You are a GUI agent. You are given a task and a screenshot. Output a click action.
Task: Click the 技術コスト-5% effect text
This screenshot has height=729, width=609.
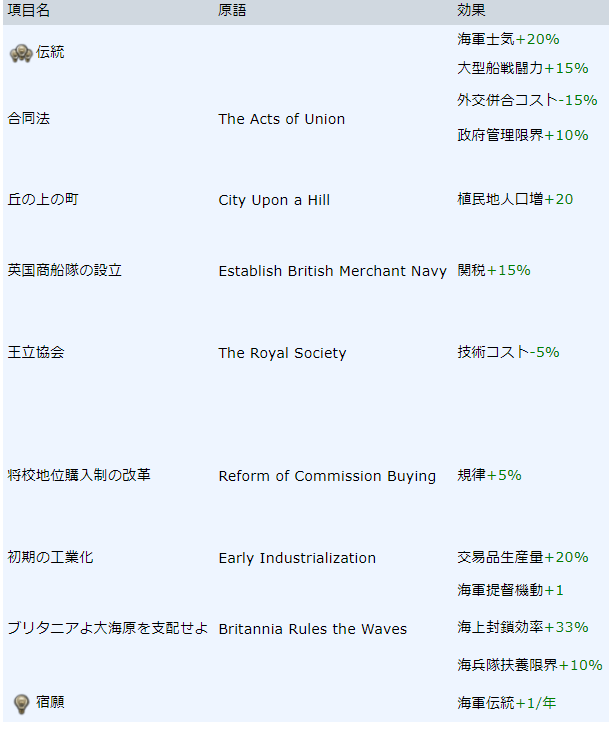(x=508, y=352)
